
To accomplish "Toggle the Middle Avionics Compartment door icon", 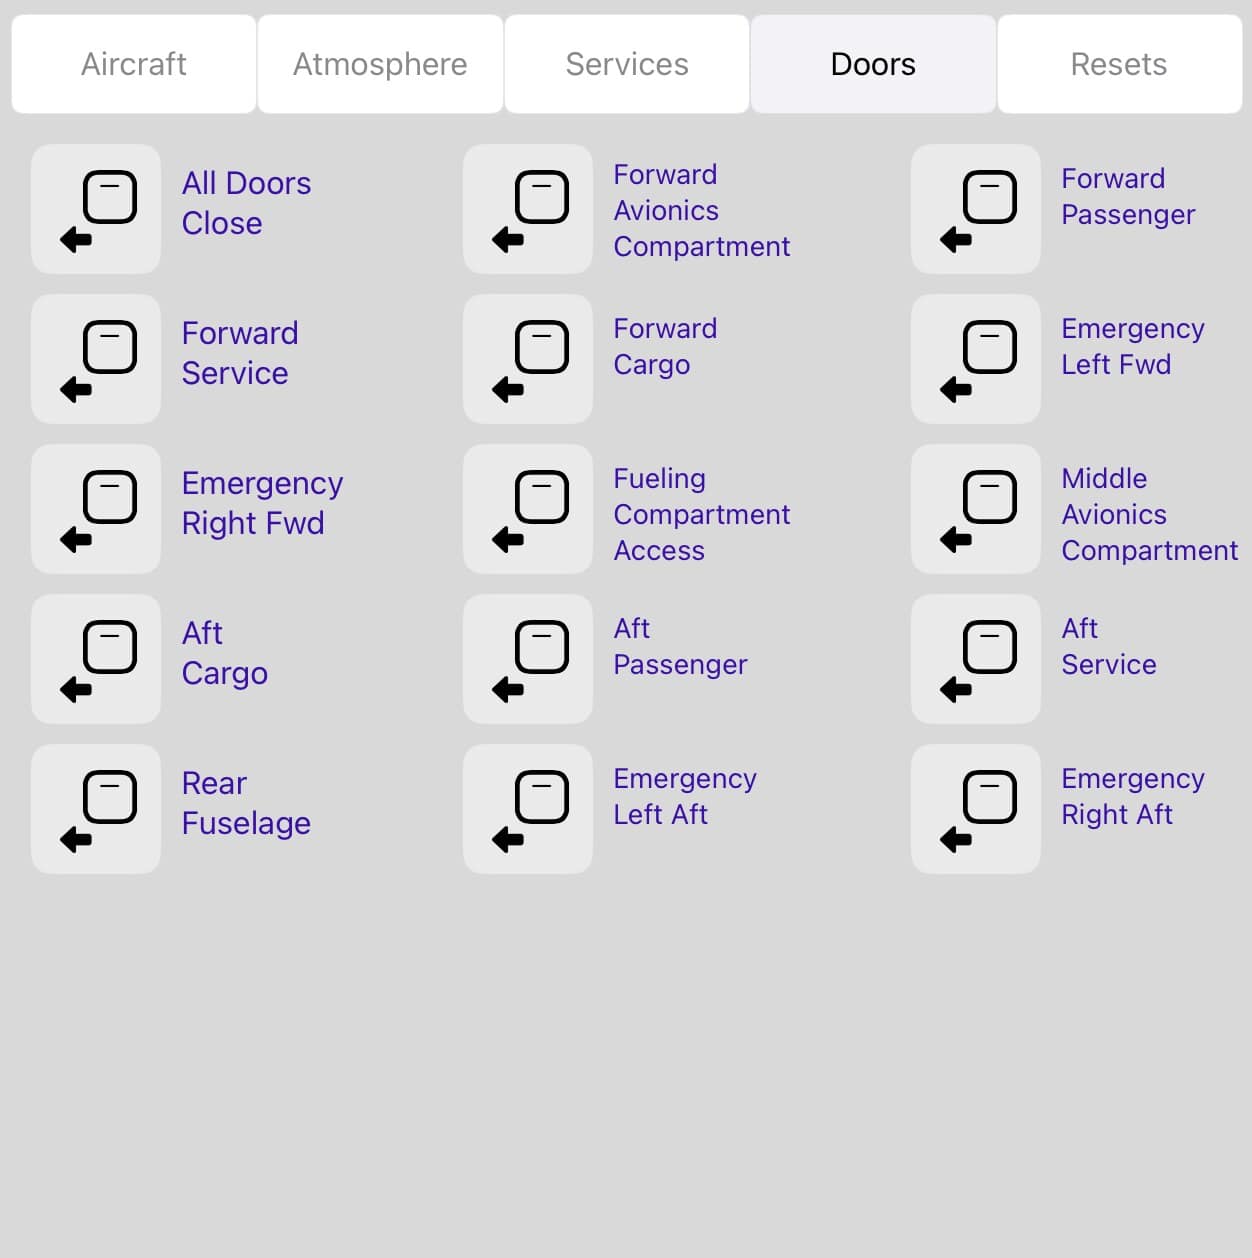I will coord(976,509).
